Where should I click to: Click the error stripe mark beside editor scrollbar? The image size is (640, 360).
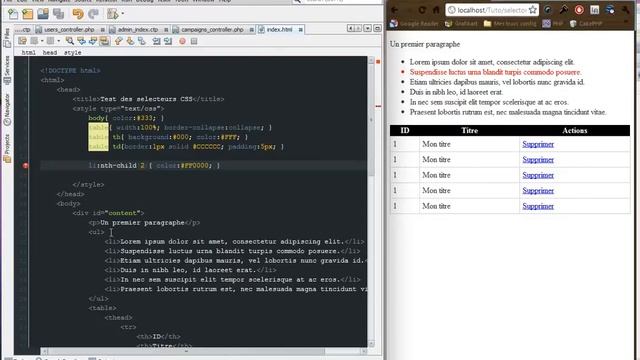pyautogui.click(x=378, y=106)
